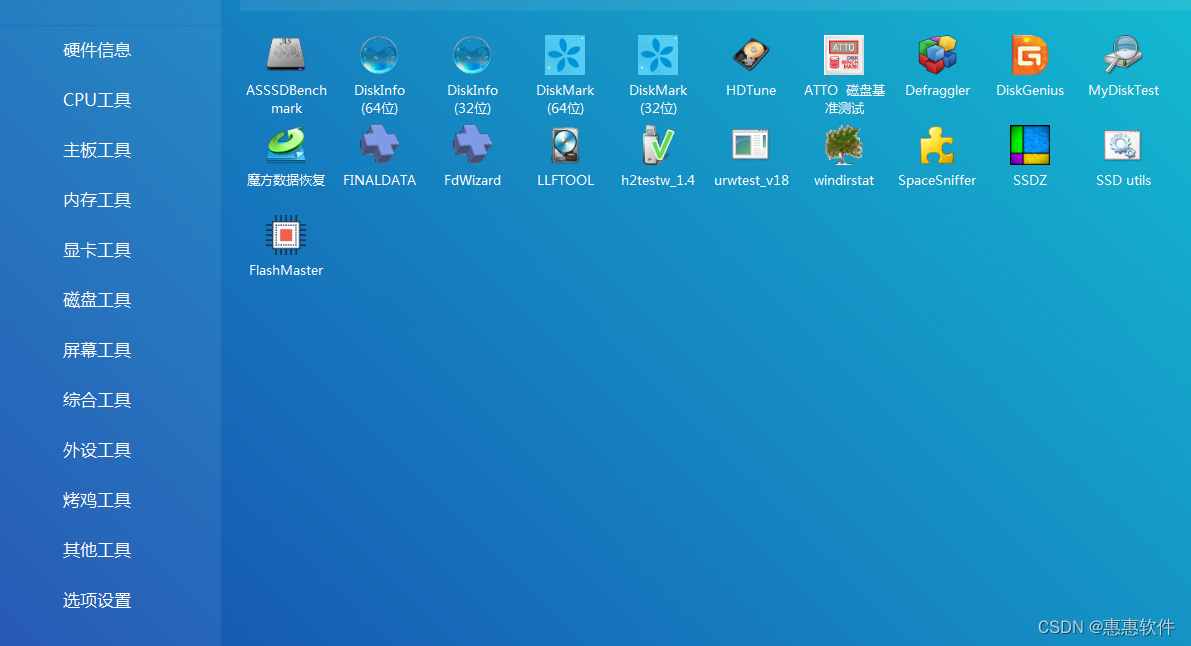Launch LLFTOOL low-level format tool
This screenshot has width=1191, height=646.
pos(565,145)
